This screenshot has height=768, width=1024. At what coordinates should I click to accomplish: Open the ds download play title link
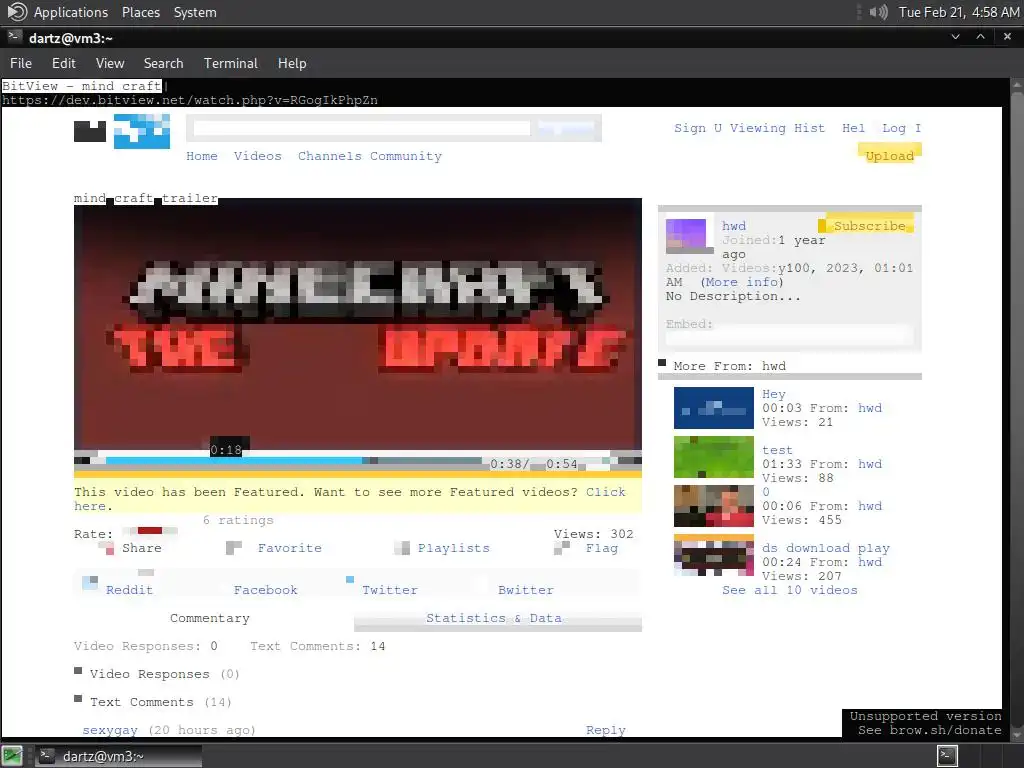click(826, 548)
